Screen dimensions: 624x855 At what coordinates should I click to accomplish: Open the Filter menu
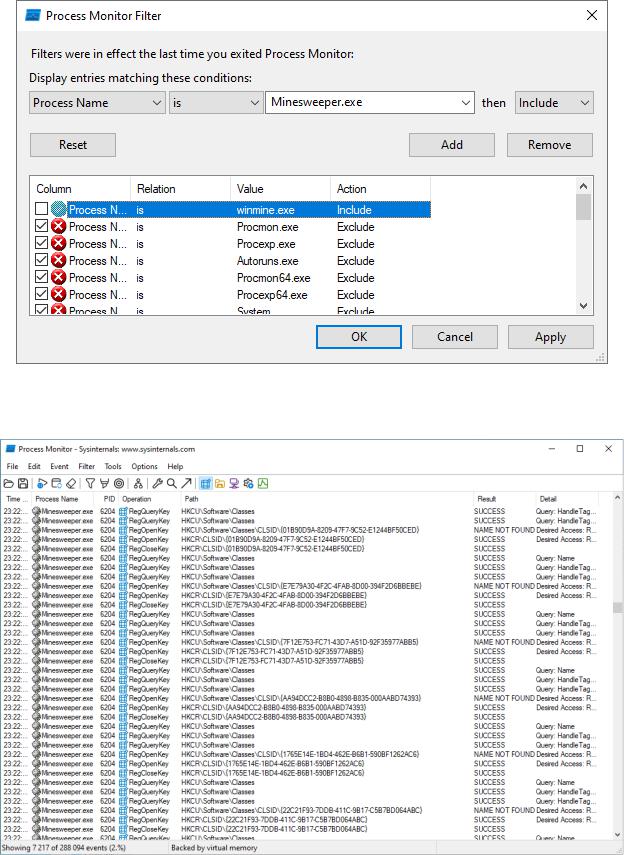coord(87,466)
